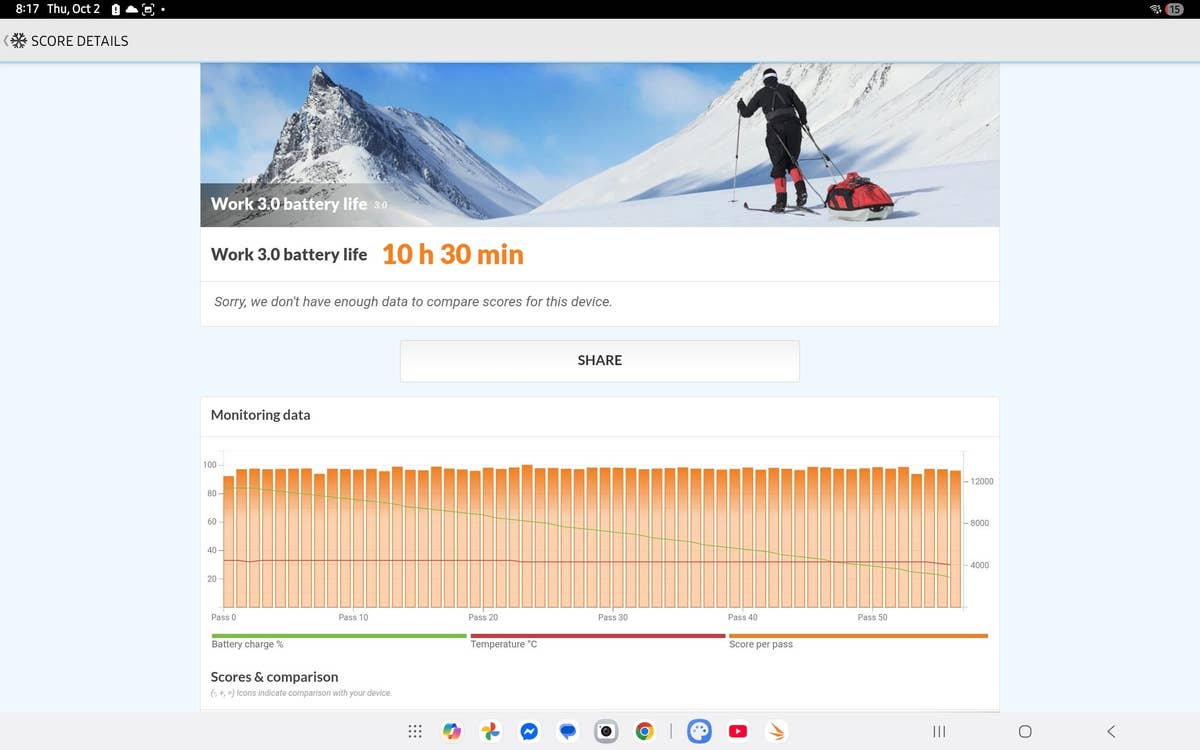Open the orange bird app icon

(x=776, y=731)
